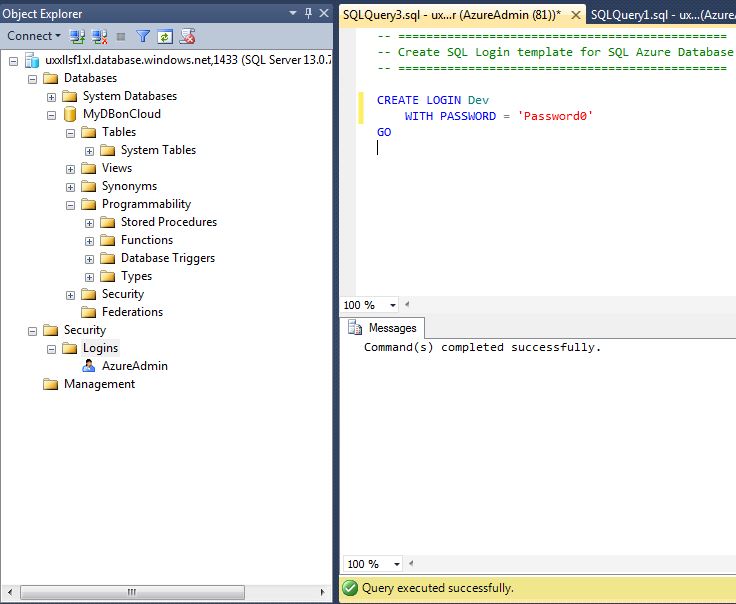This screenshot has height=604, width=736.
Task: Click the Refresh icon in Object Explorer
Action: [165, 36]
